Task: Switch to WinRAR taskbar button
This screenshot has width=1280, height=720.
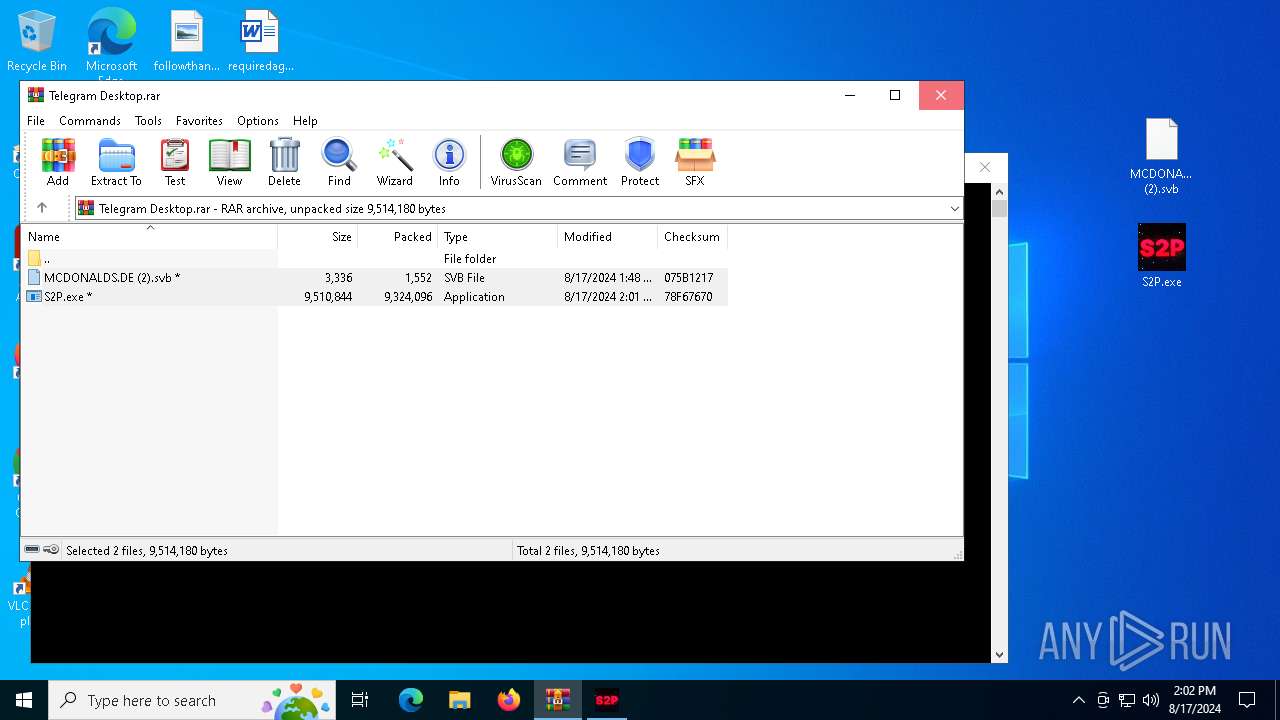Action: pyautogui.click(x=558, y=700)
